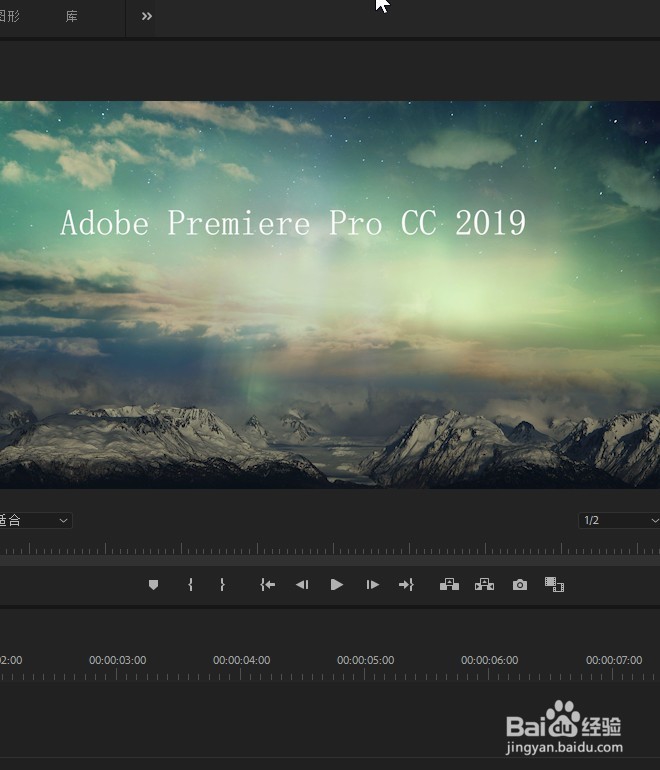Switch to the 图形 workspace tab
Viewport: 660px width, 770px height.
9,16
